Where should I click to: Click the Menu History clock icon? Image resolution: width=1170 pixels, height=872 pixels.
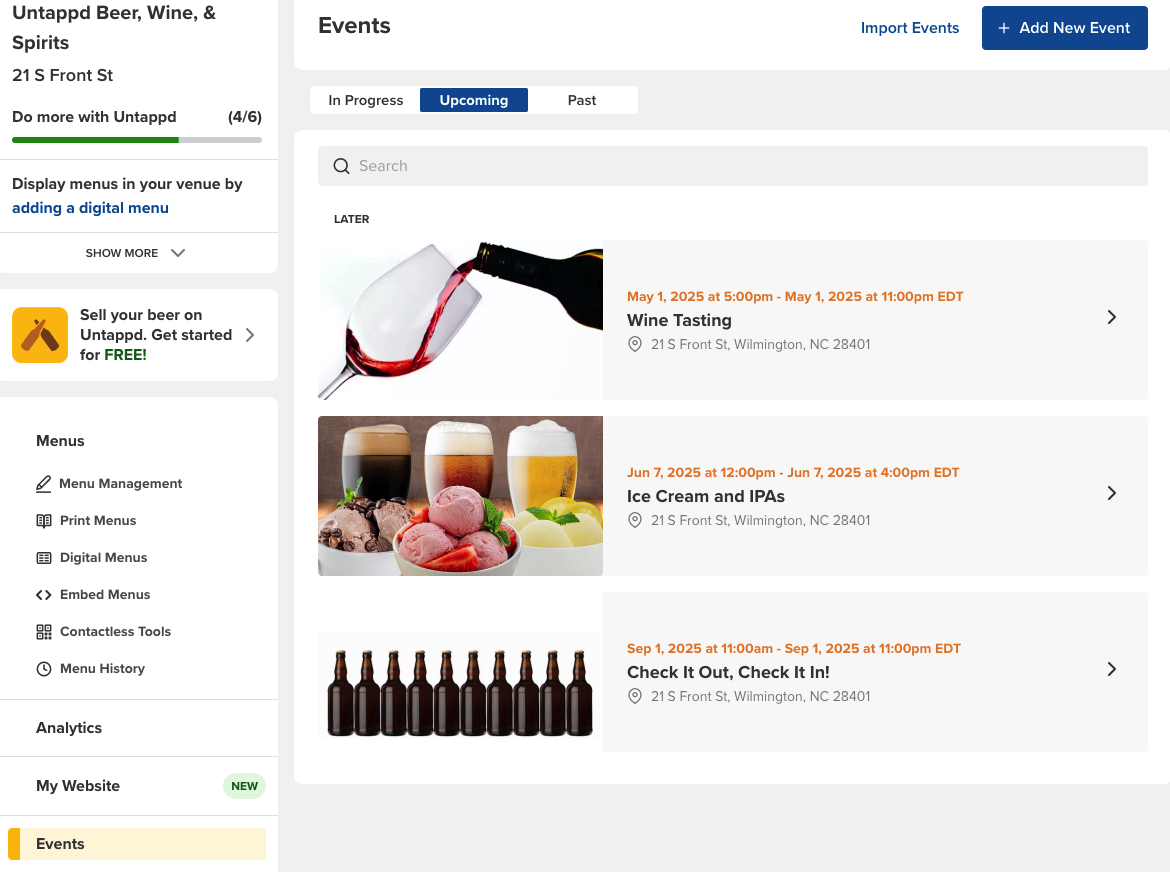44,669
